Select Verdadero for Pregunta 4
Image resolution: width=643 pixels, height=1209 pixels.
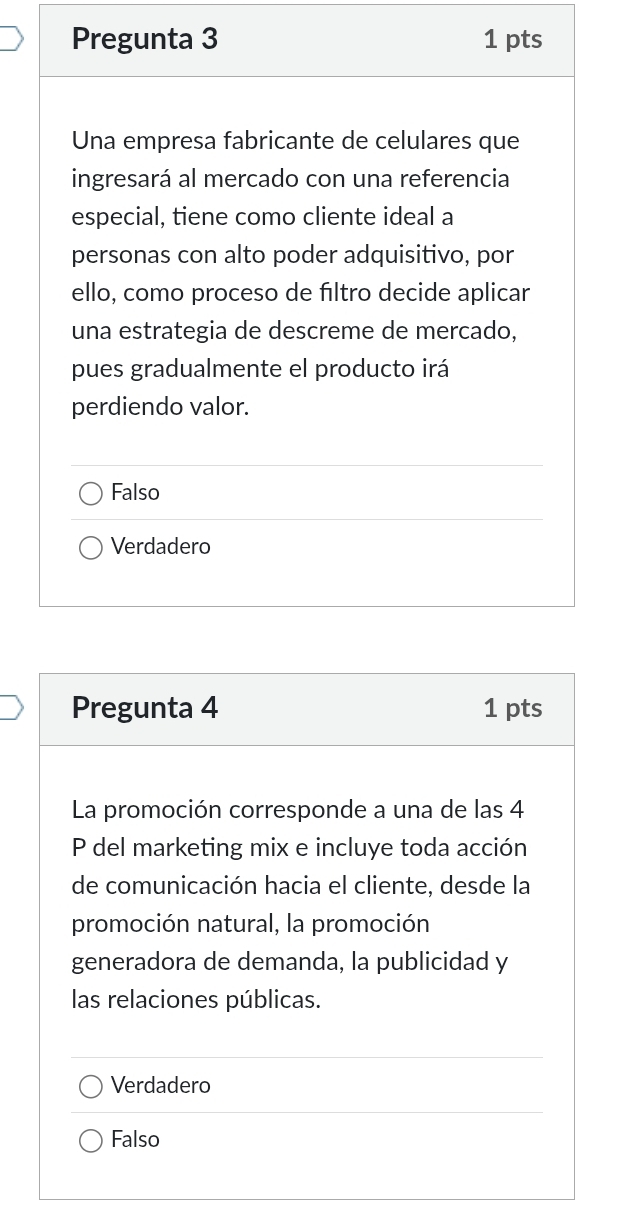pyautogui.click(x=91, y=1086)
